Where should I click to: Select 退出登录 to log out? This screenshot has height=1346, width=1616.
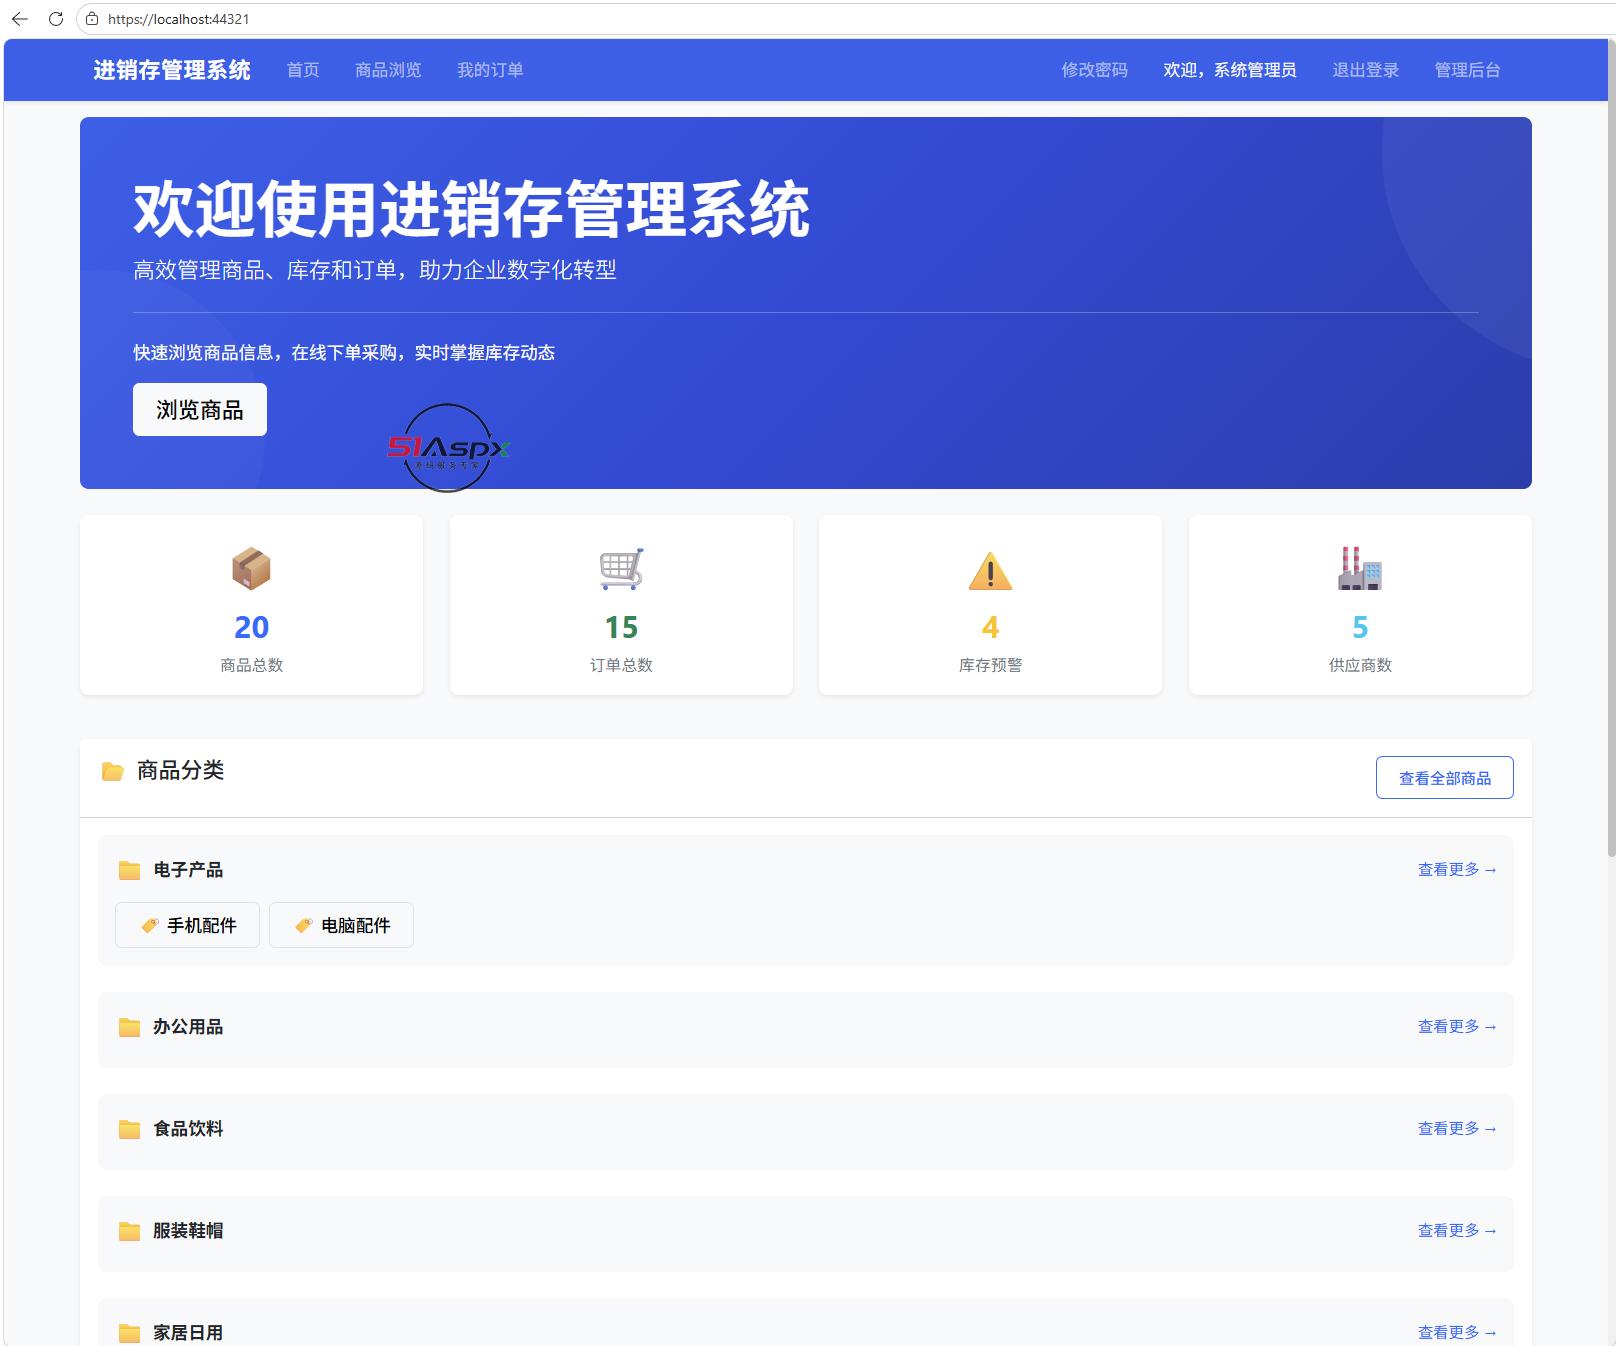(1365, 70)
